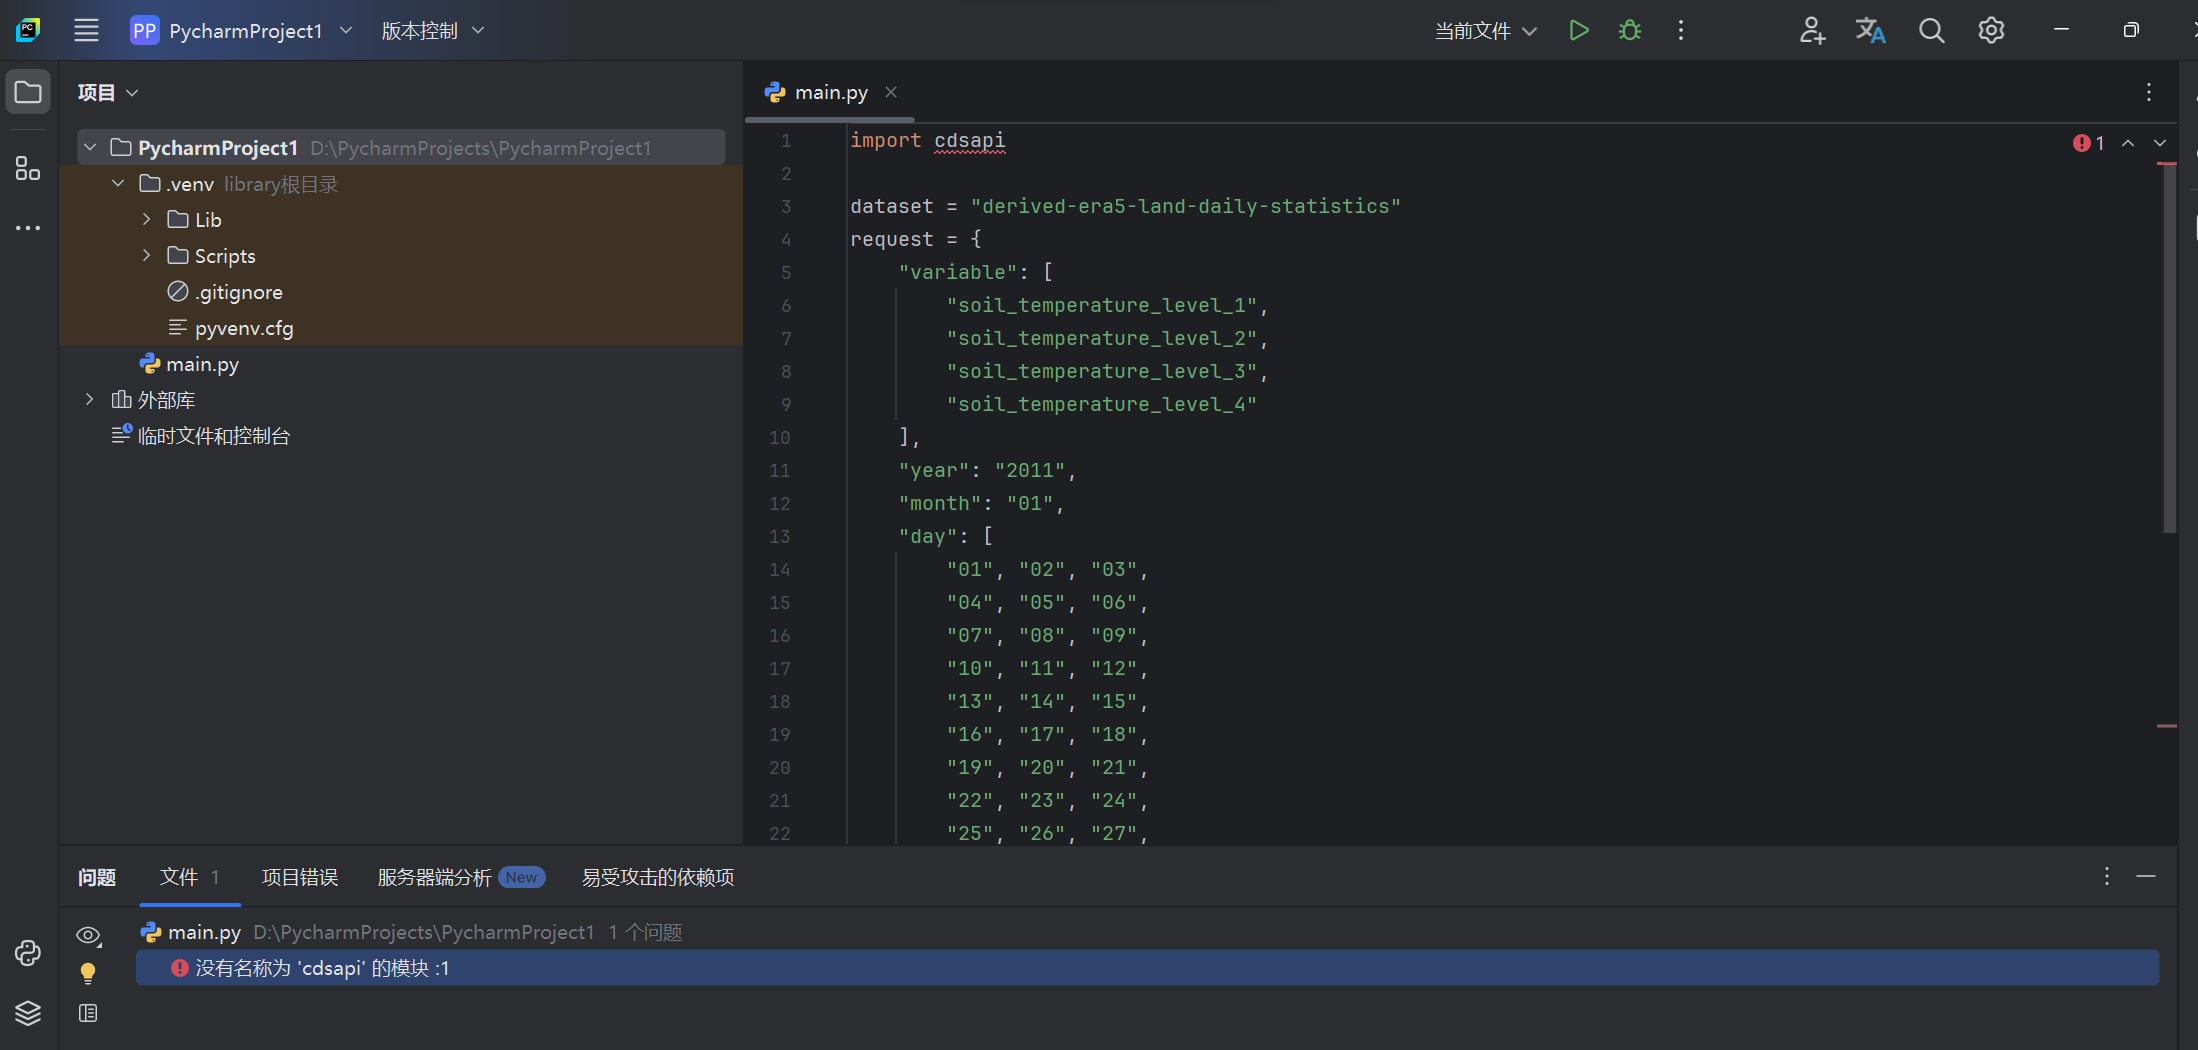This screenshot has height=1050, width=2198.
Task: Toggle the Project tool window
Action: 28,92
